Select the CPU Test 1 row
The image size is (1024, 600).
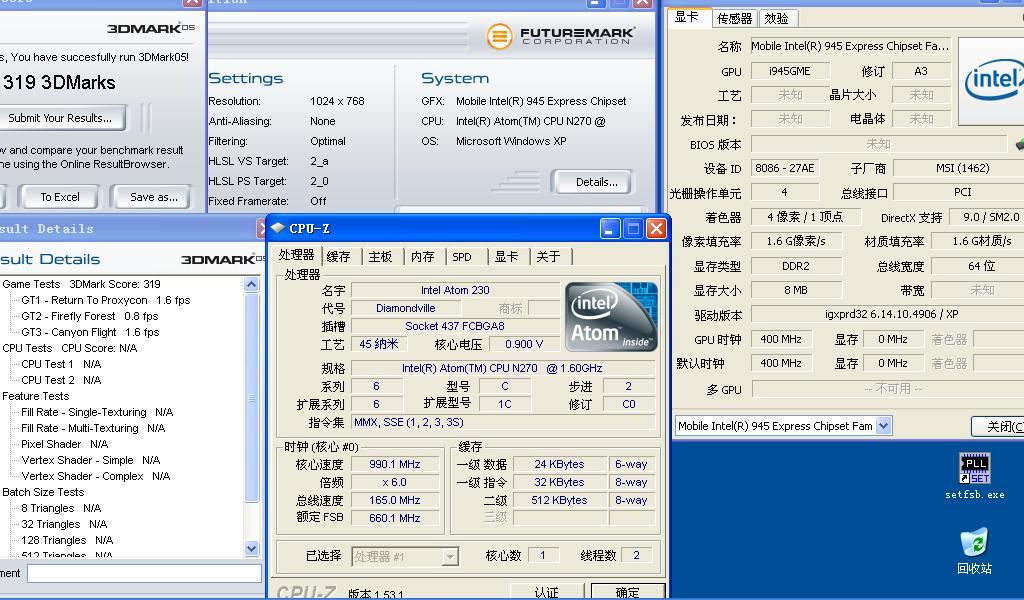(x=61, y=364)
